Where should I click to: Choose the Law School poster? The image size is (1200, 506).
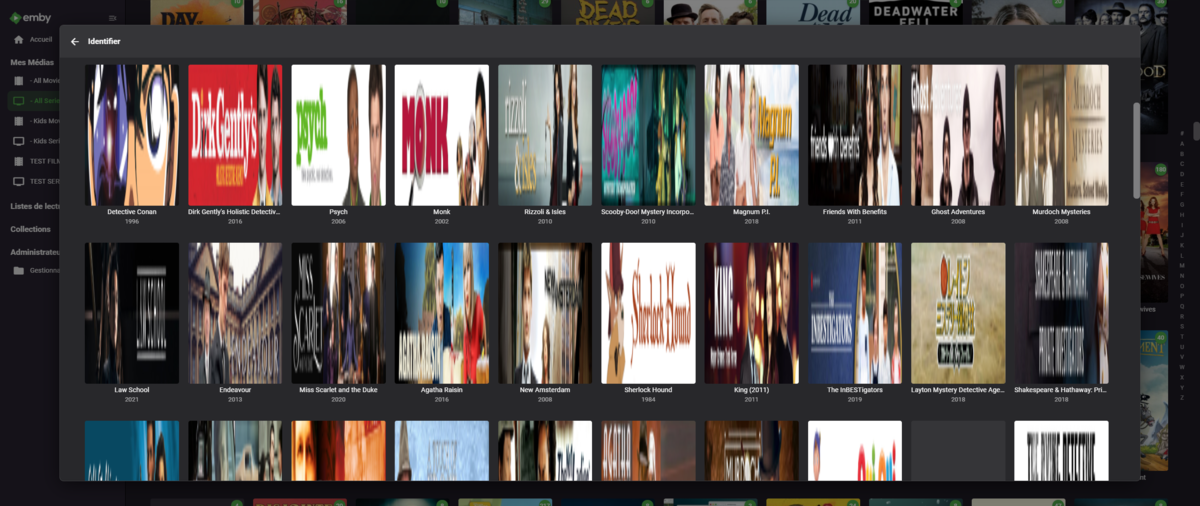tap(132, 313)
